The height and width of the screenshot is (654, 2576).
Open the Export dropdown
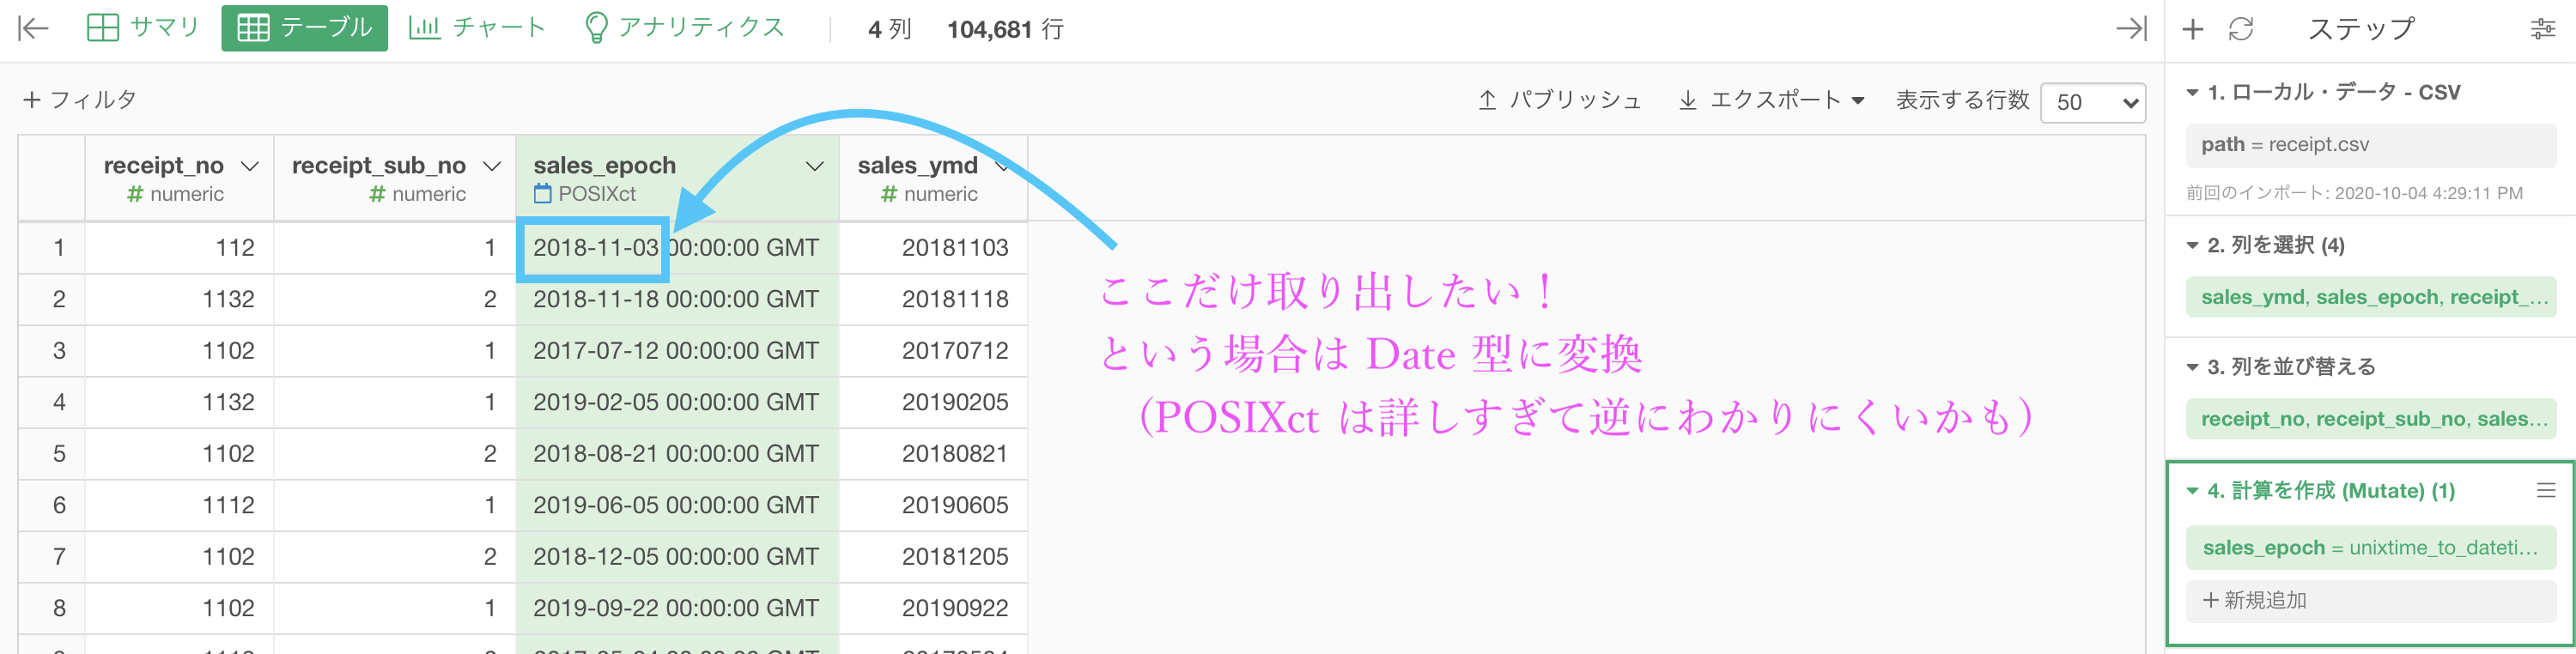tap(1771, 100)
